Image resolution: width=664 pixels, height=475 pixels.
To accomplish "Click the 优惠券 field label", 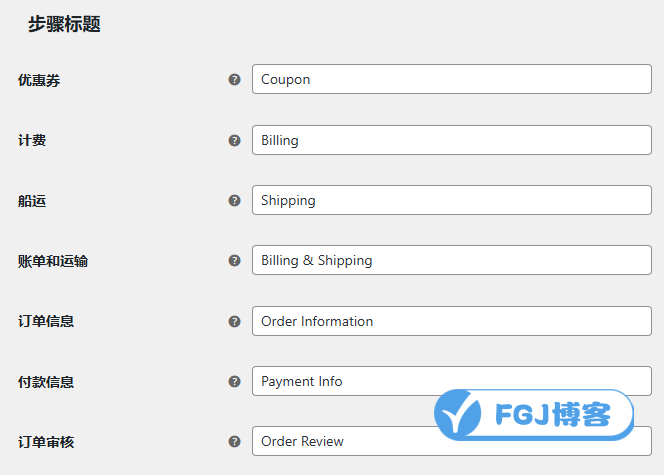I will click(39, 80).
